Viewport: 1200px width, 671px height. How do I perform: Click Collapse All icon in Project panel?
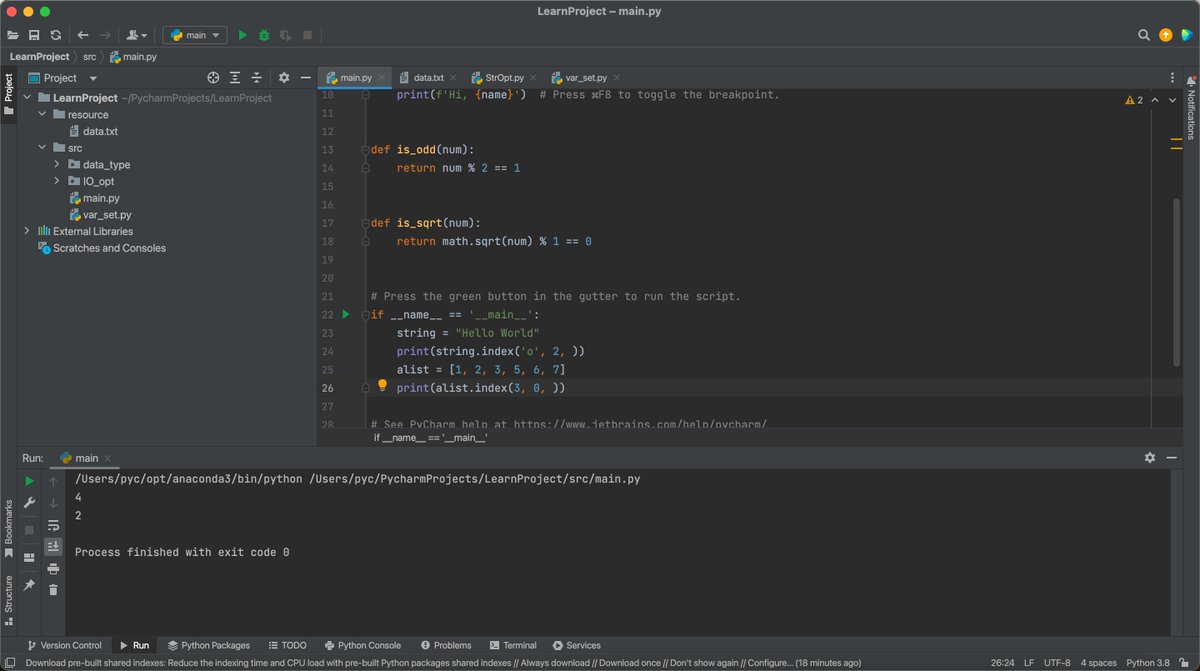tap(257, 78)
